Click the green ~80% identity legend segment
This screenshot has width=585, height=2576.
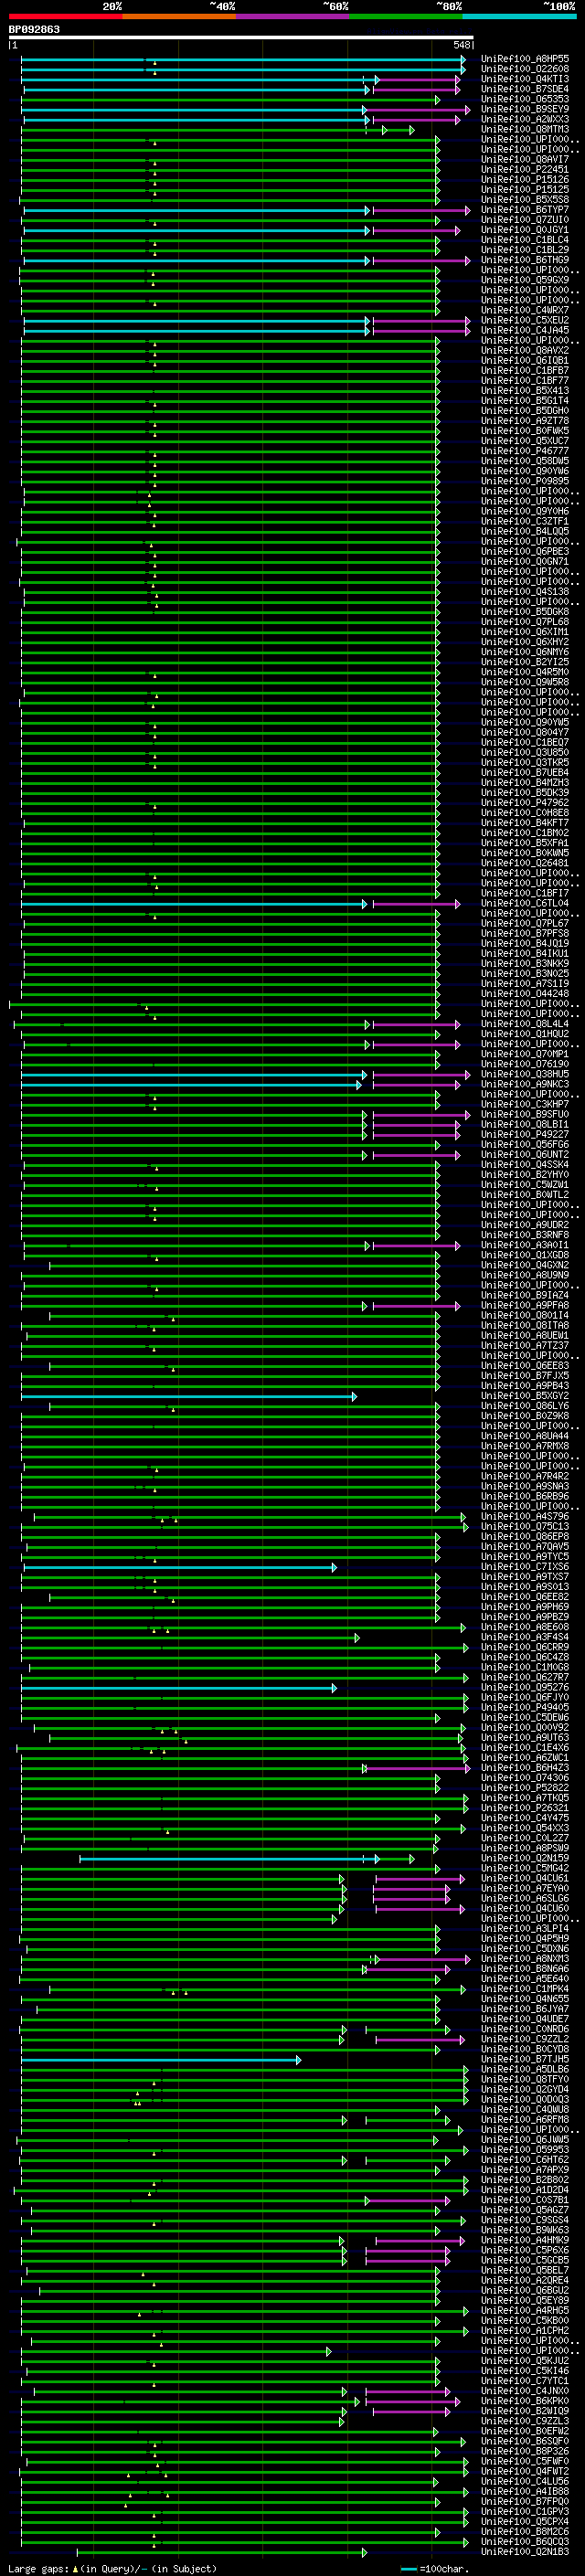[x=406, y=16]
